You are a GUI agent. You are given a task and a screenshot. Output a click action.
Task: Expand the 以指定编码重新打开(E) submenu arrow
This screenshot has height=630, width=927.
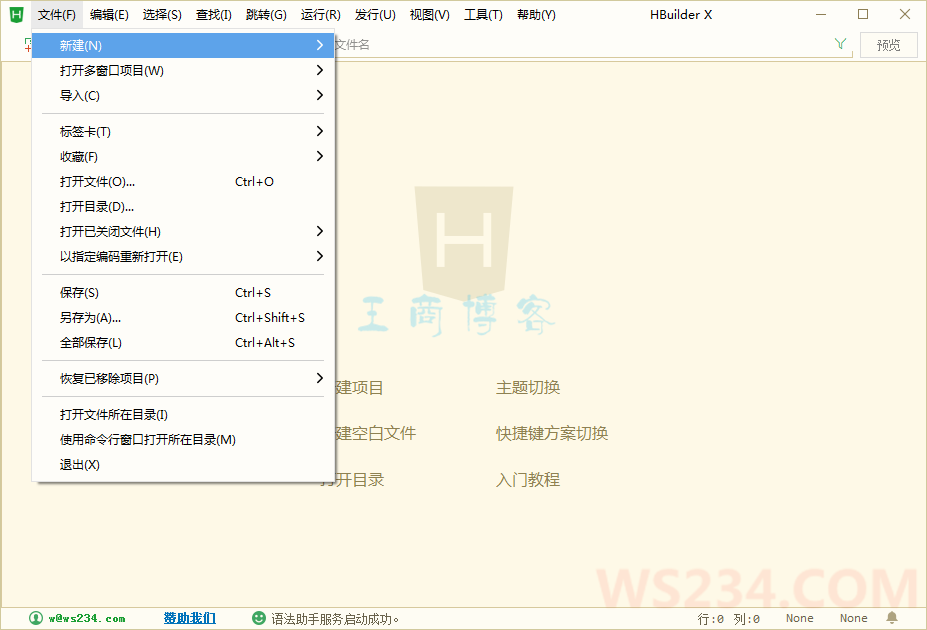[x=319, y=256]
